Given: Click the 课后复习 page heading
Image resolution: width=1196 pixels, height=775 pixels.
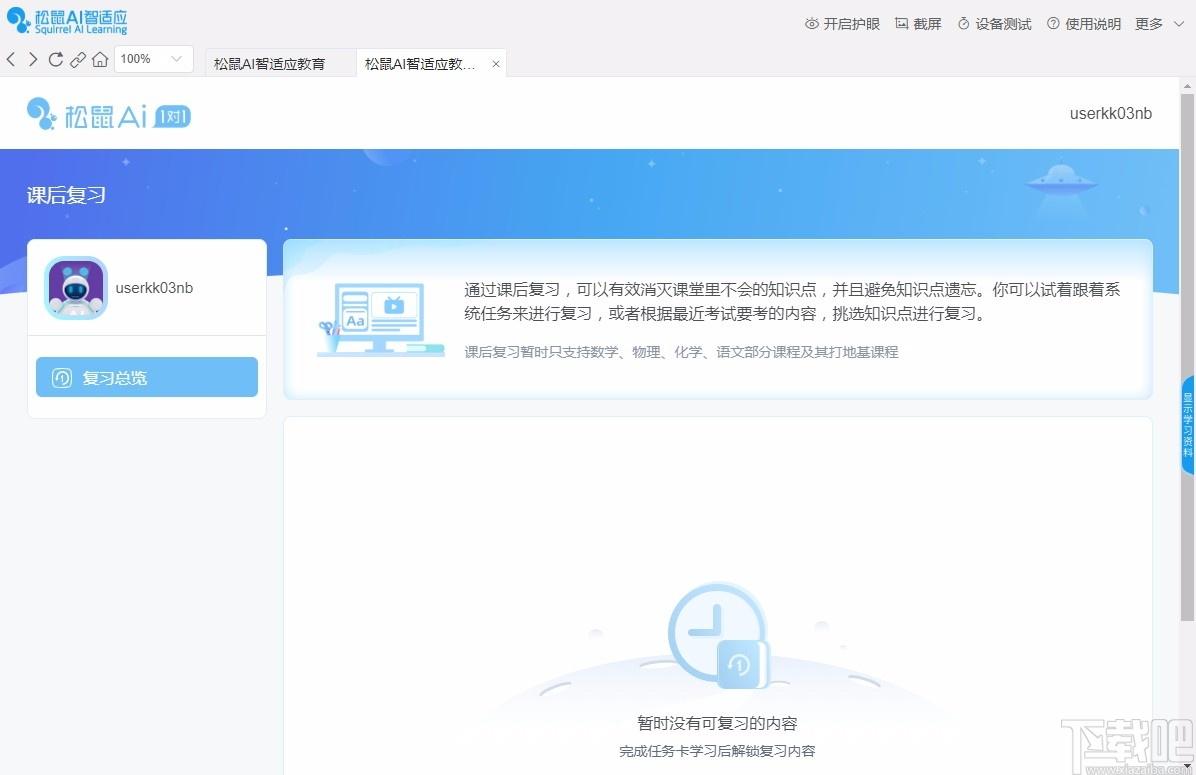Looking at the screenshot, I should 66,195.
